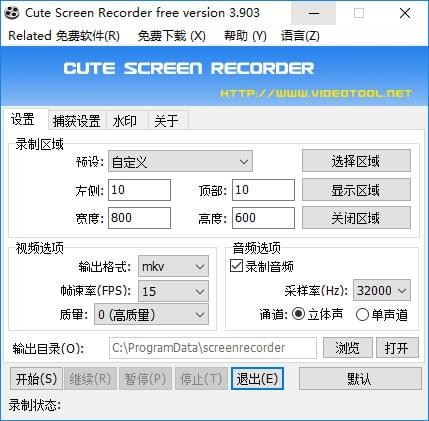Screen dimensions: 429x421
Task: Click the Cute Screen Recorder title bar icon
Action: tap(12, 13)
